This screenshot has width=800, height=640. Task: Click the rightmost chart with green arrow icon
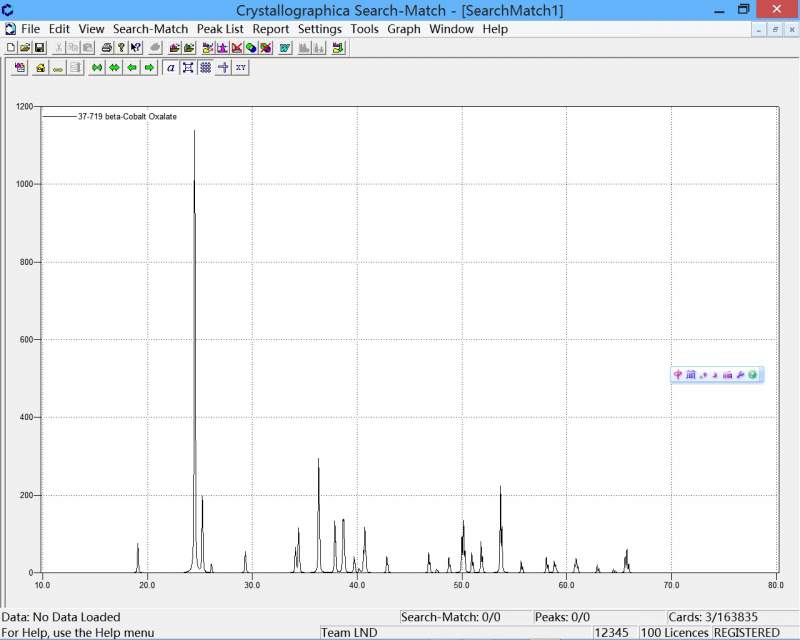tap(338, 48)
